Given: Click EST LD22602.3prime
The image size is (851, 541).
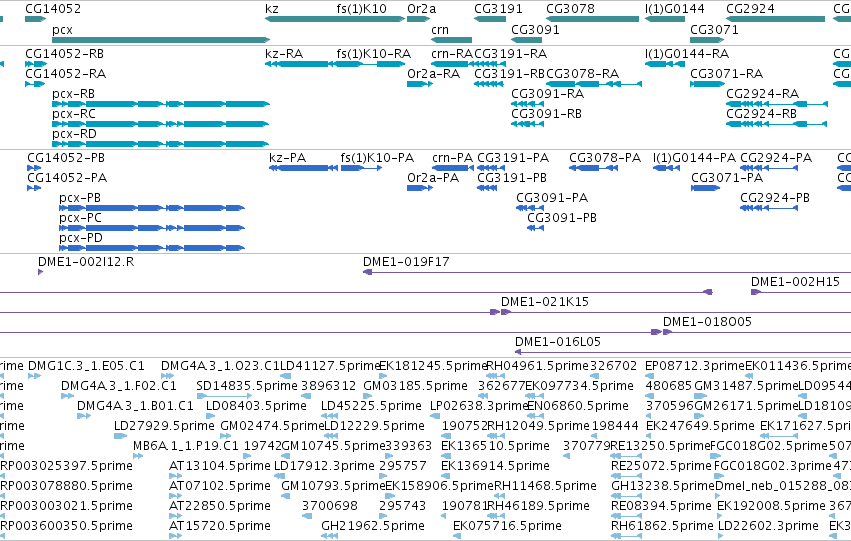Looking at the screenshot, I should [722, 536].
